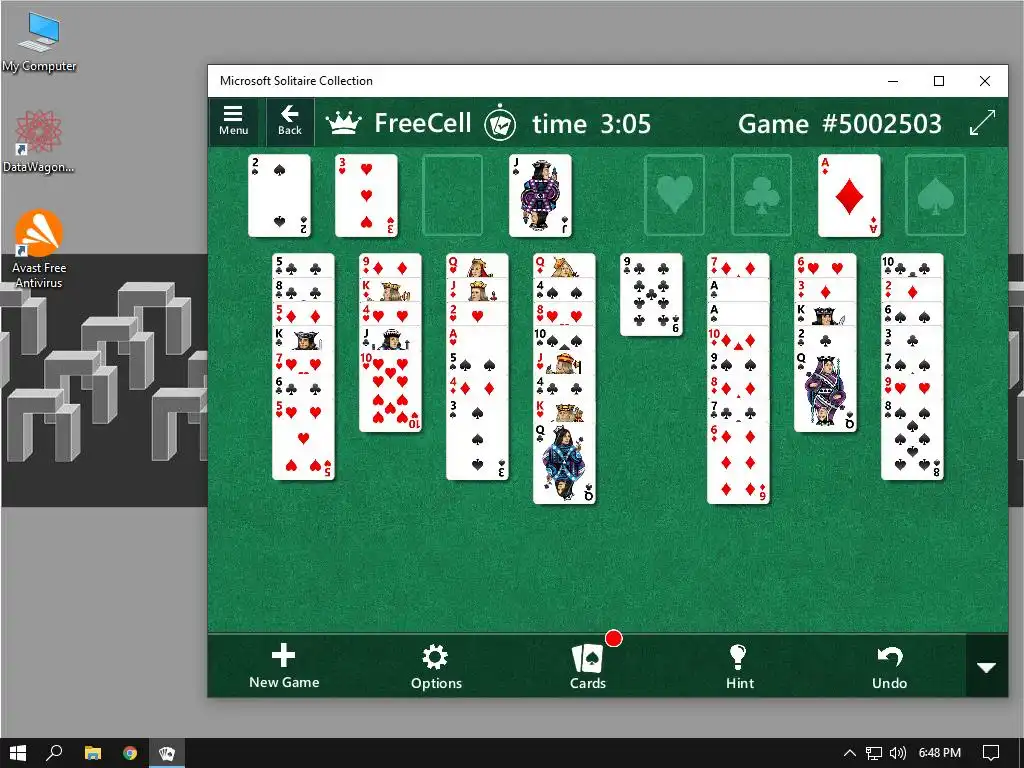Open DataWagon desktop shortcut
This screenshot has height=768, width=1024.
point(38,142)
